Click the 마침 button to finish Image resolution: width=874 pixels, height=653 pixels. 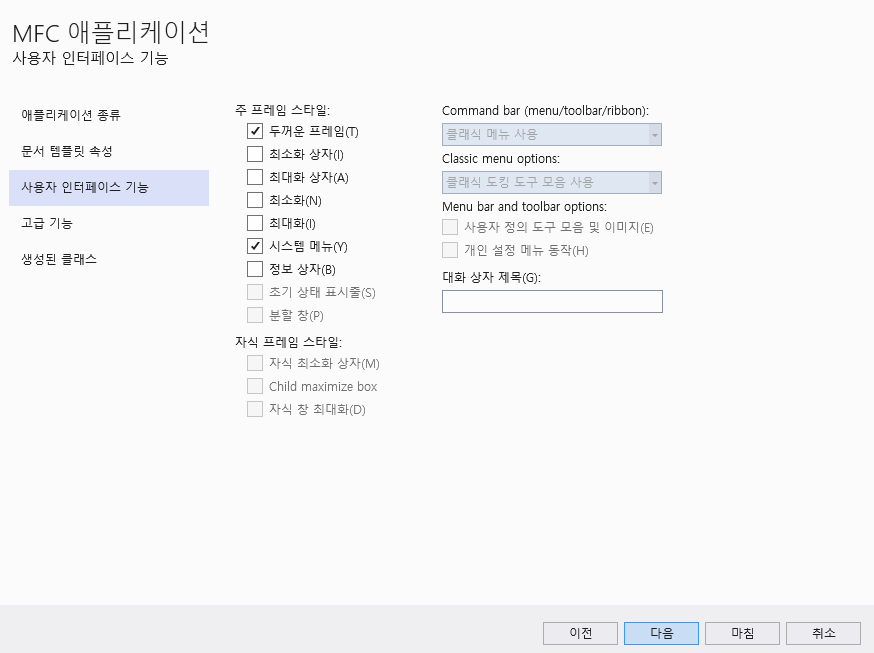742,633
